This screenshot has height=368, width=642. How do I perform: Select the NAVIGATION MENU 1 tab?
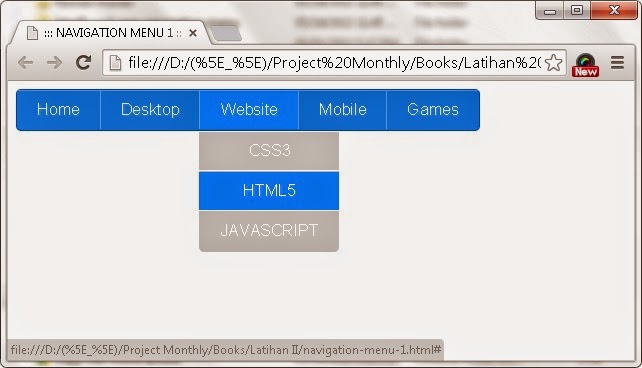(x=111, y=33)
